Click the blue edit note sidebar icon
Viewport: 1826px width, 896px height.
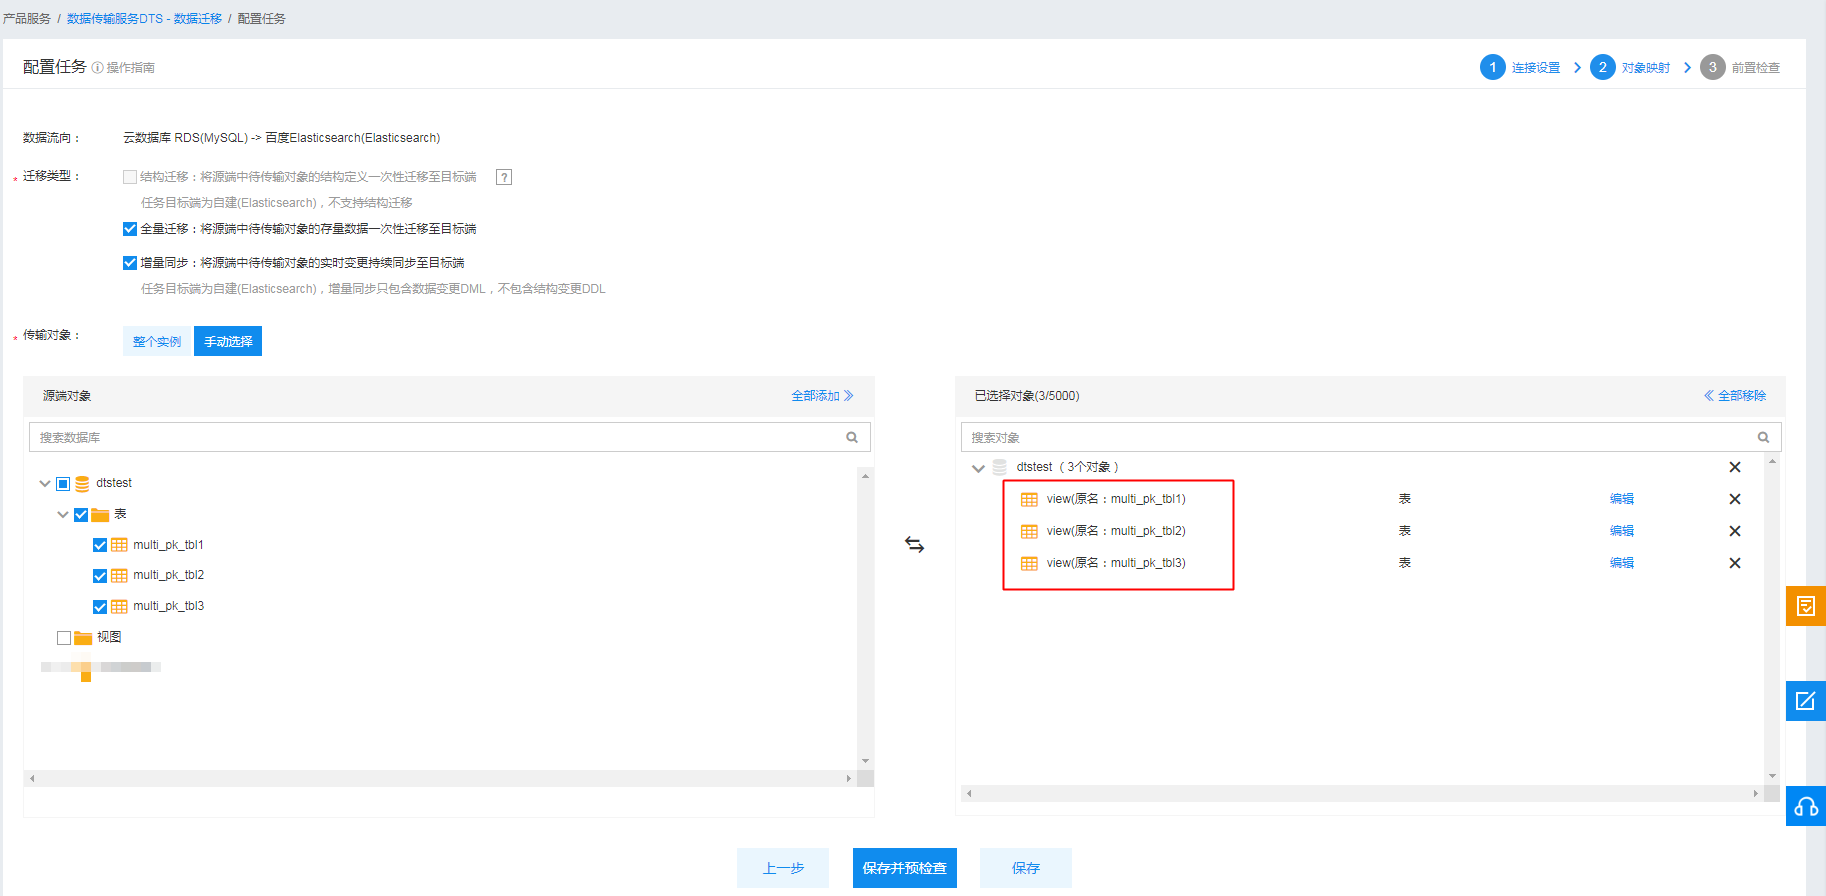click(x=1805, y=701)
